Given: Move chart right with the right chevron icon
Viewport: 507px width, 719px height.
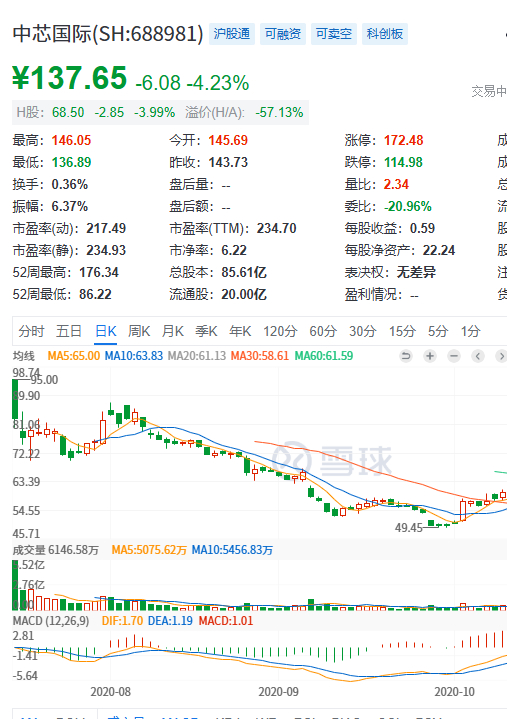Looking at the screenshot, I should tap(501, 356).
